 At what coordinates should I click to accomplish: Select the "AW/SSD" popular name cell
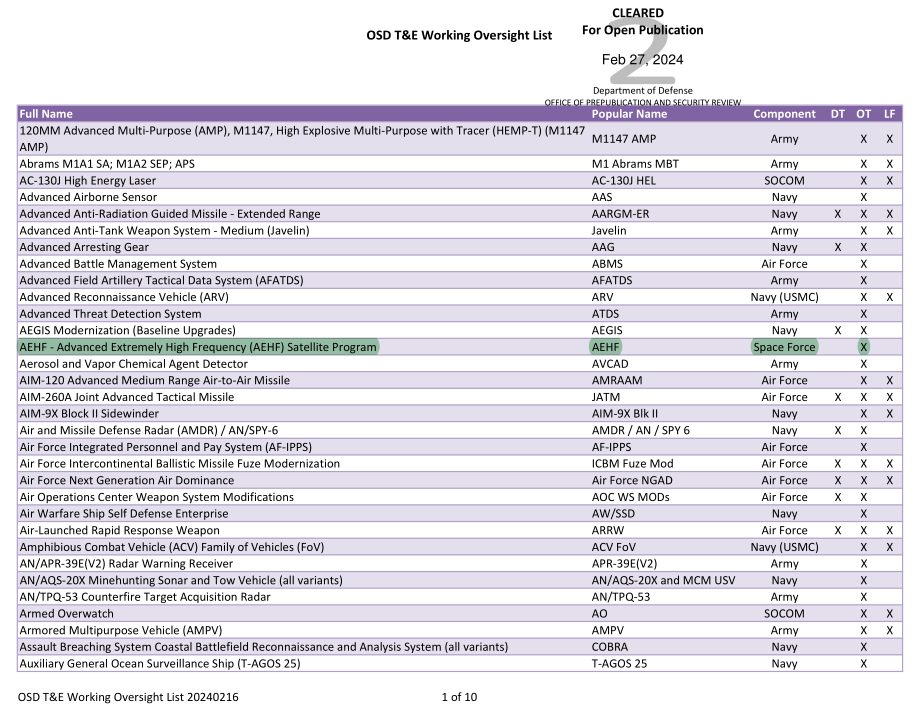click(x=613, y=514)
